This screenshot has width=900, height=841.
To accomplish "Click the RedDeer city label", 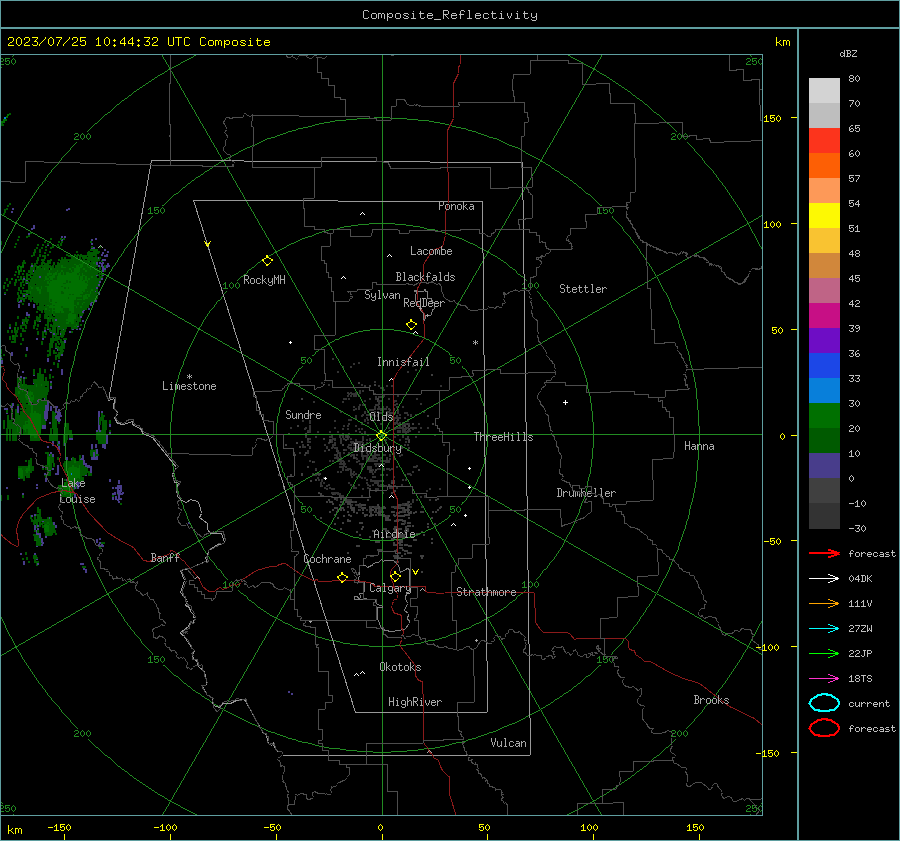I will click(424, 303).
